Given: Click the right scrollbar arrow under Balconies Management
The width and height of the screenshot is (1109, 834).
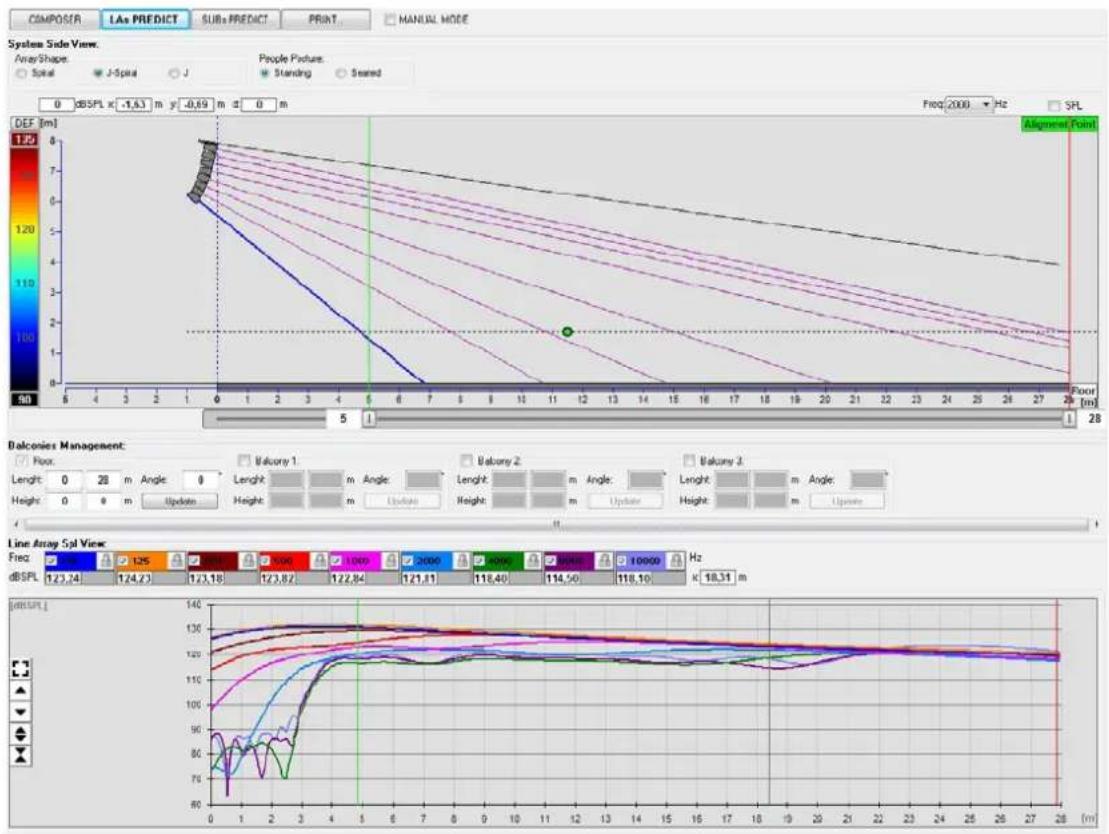Looking at the screenshot, I should click(x=1096, y=524).
